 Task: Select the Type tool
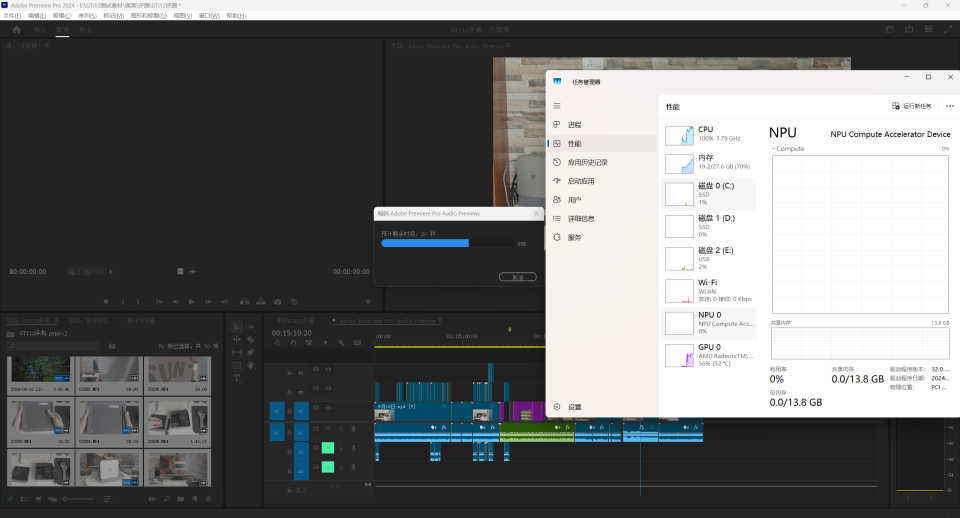click(236, 378)
